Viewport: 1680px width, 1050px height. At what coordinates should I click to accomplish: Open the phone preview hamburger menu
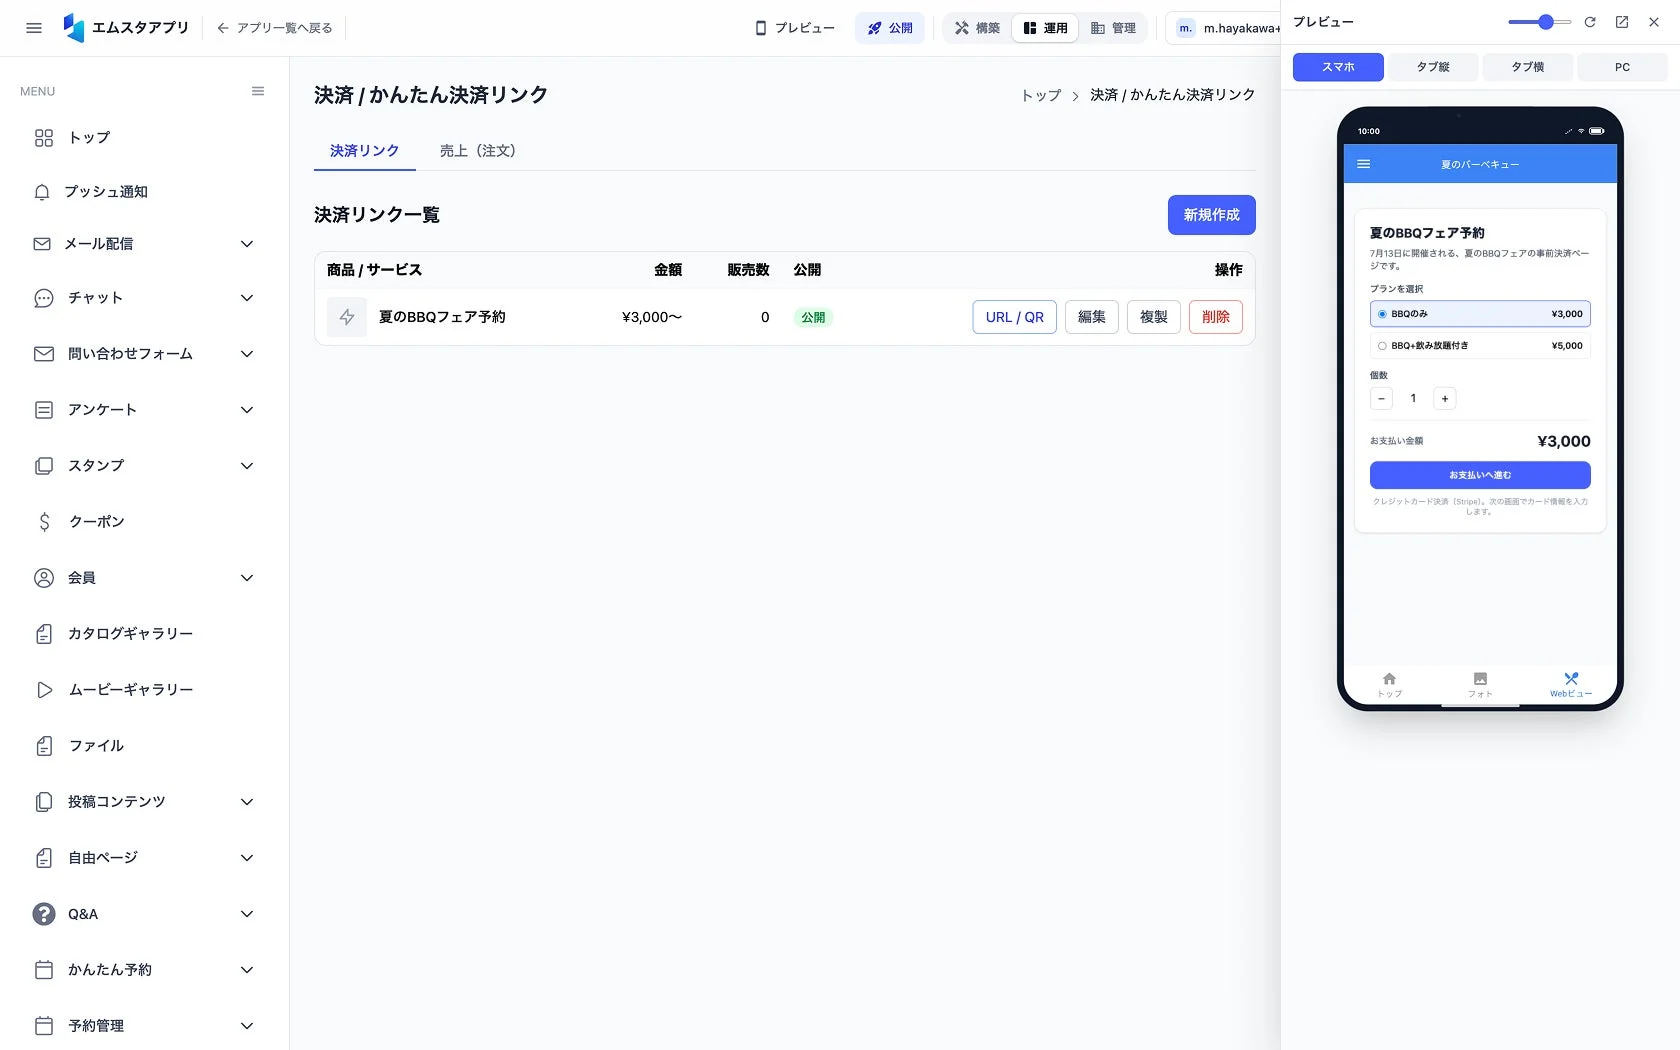[x=1364, y=164]
